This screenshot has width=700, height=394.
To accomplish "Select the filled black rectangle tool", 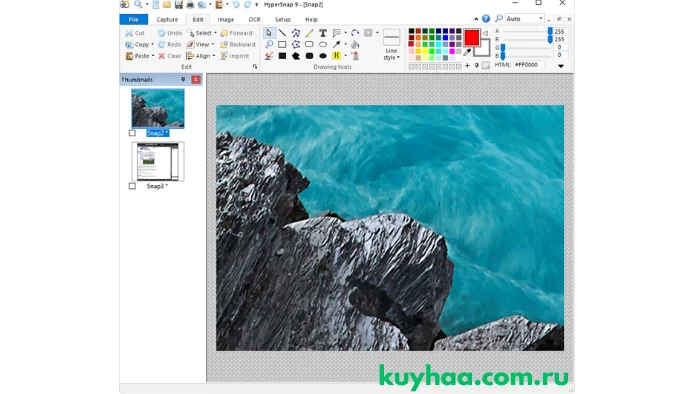I will point(282,56).
